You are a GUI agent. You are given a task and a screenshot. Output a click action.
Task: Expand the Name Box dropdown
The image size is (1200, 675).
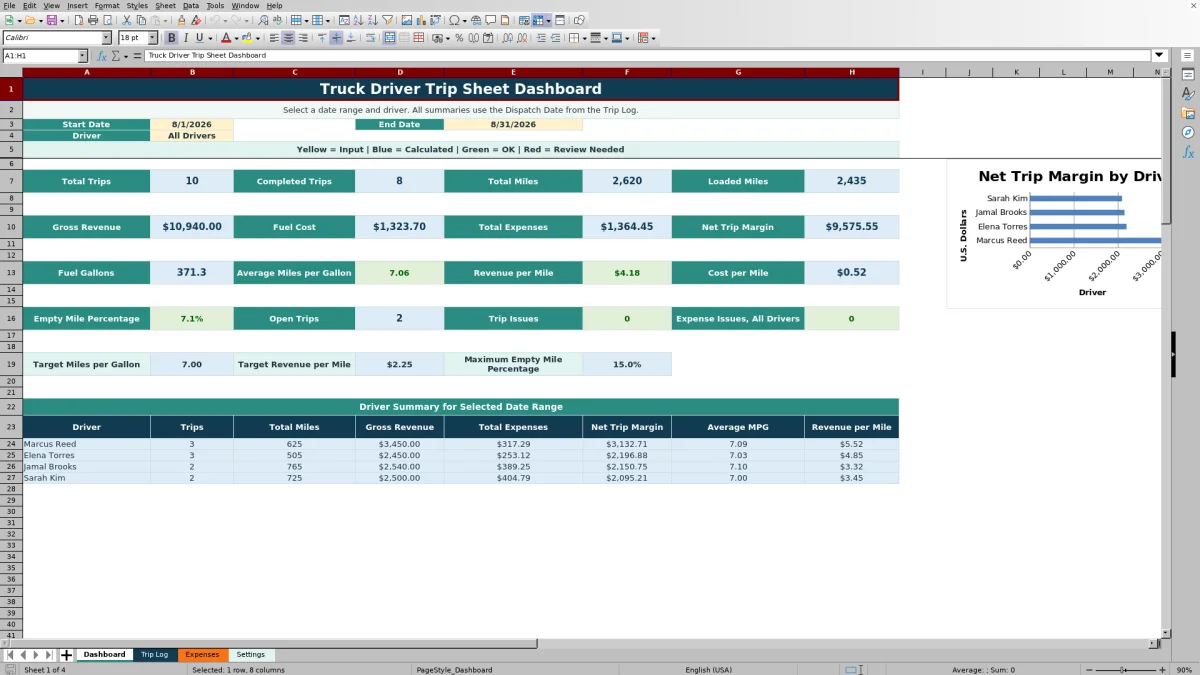pos(82,56)
